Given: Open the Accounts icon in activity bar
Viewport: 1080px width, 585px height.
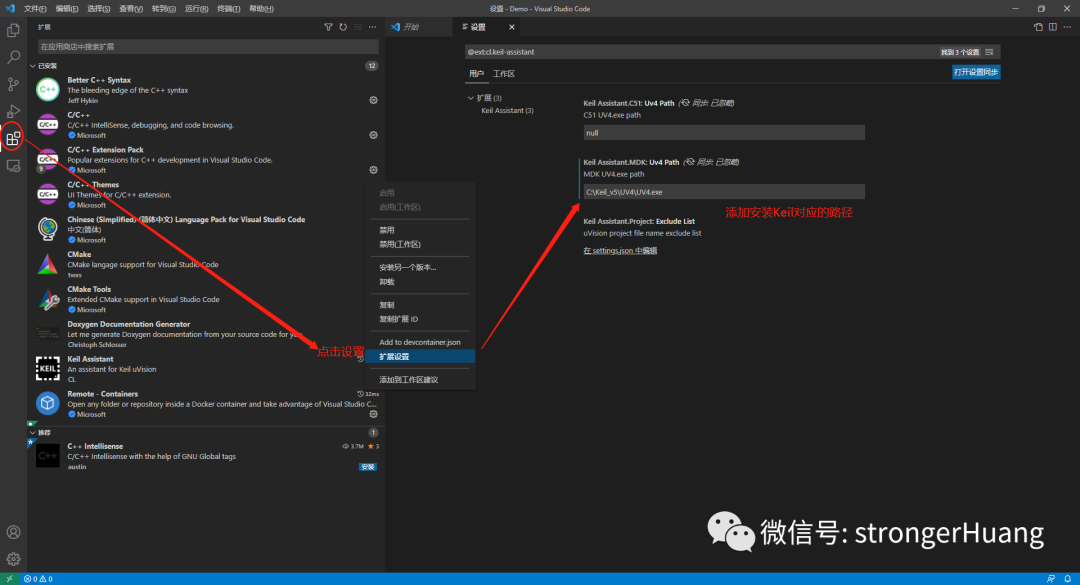Looking at the screenshot, I should [13, 533].
